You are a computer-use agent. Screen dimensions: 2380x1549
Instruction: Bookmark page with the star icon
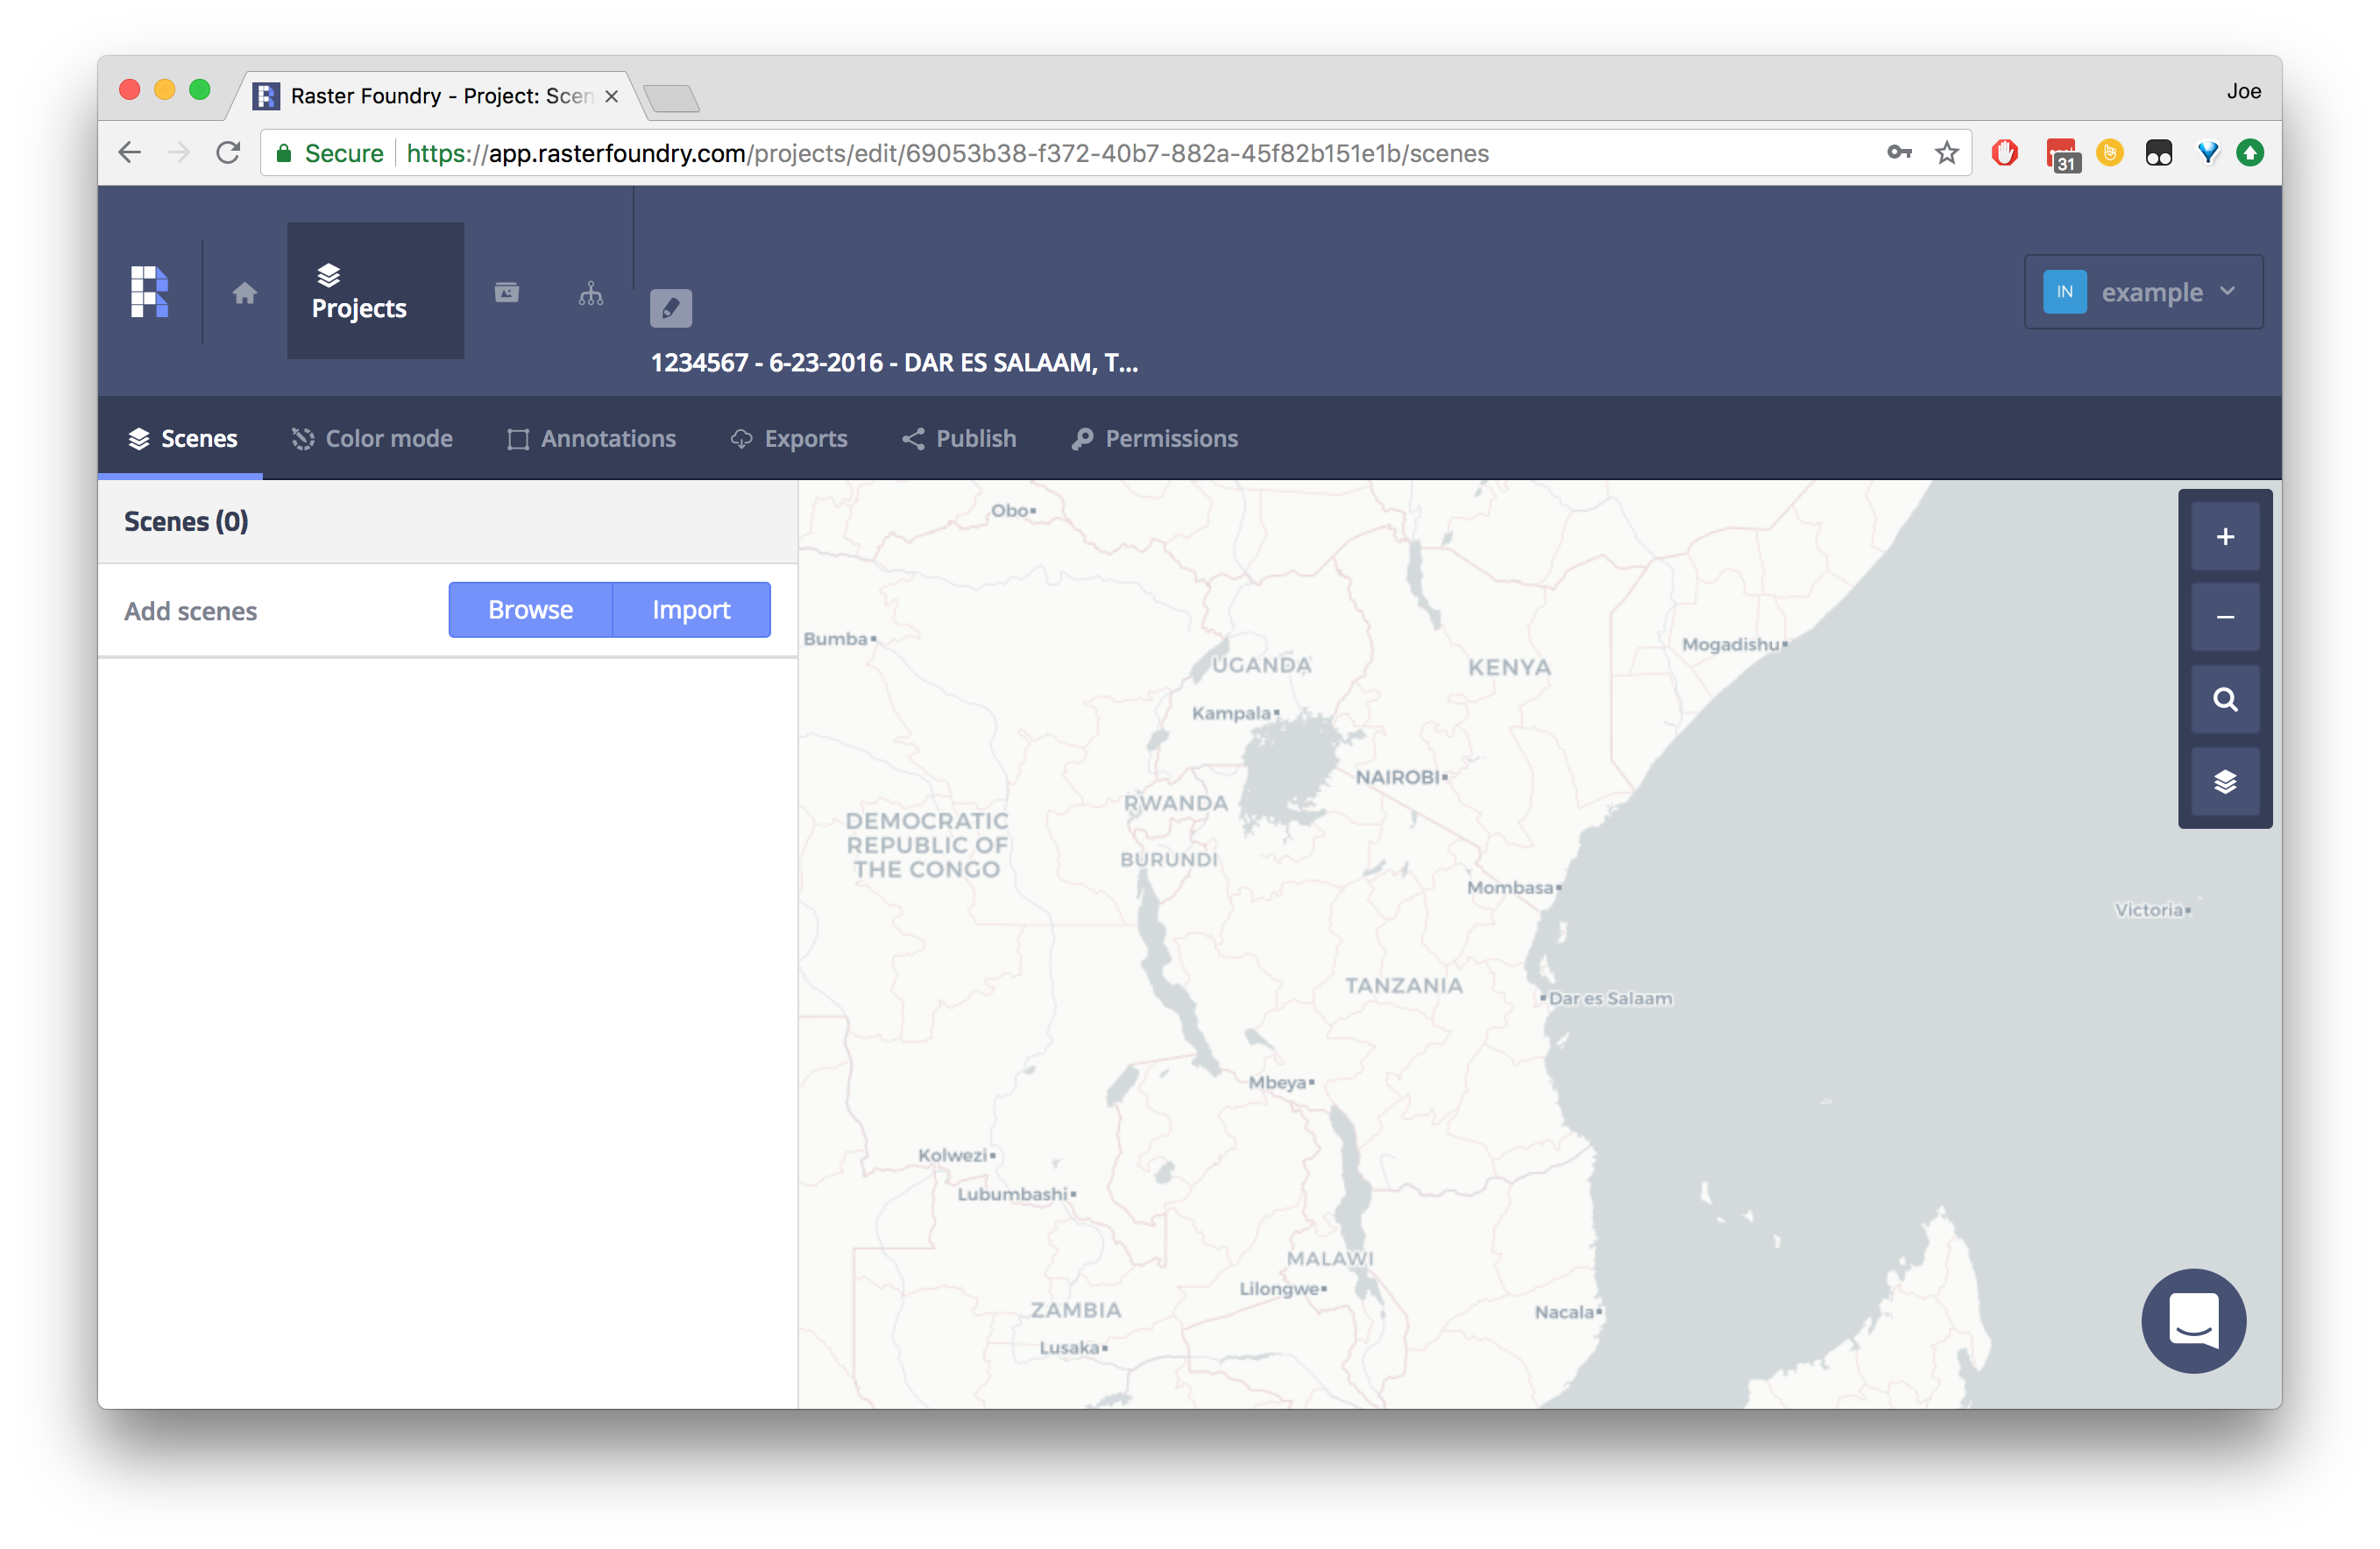[x=1946, y=152]
